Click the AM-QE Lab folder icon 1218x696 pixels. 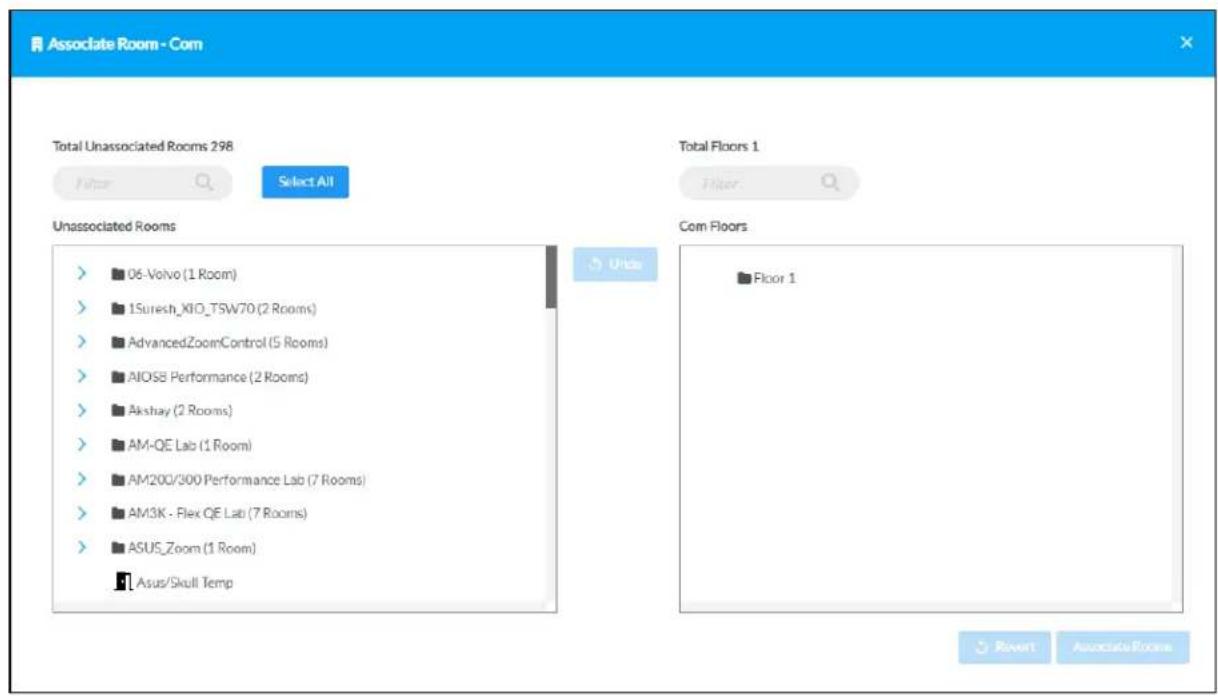click(118, 445)
